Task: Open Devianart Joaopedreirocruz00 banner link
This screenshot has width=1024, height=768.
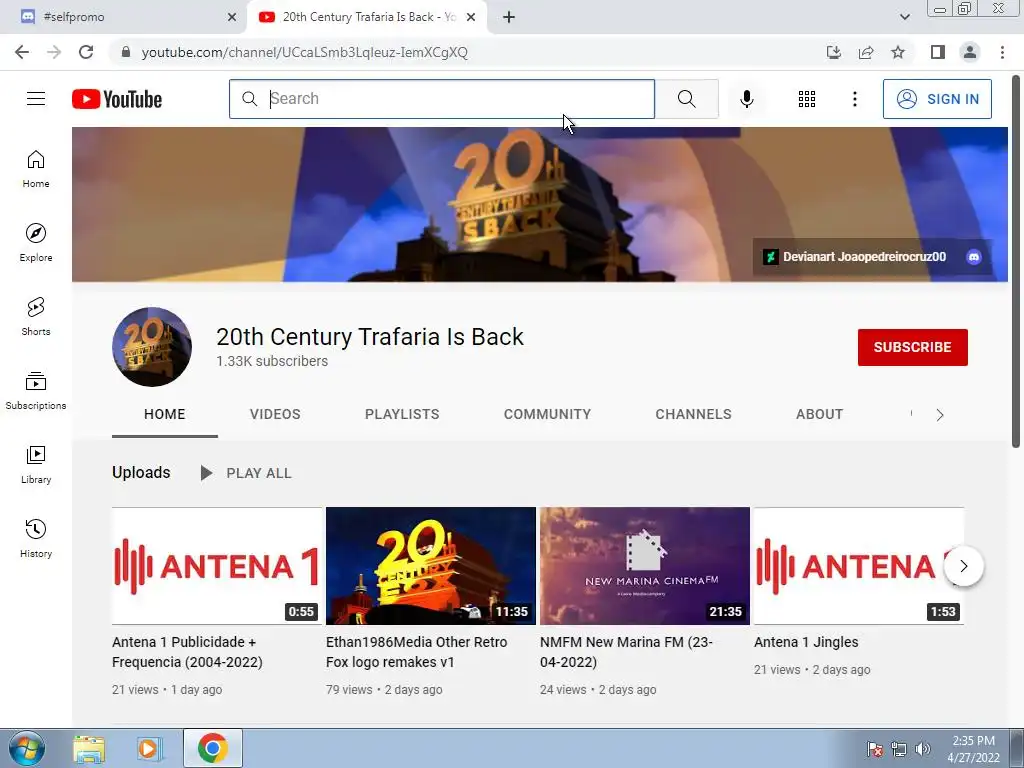Action: [x=854, y=257]
